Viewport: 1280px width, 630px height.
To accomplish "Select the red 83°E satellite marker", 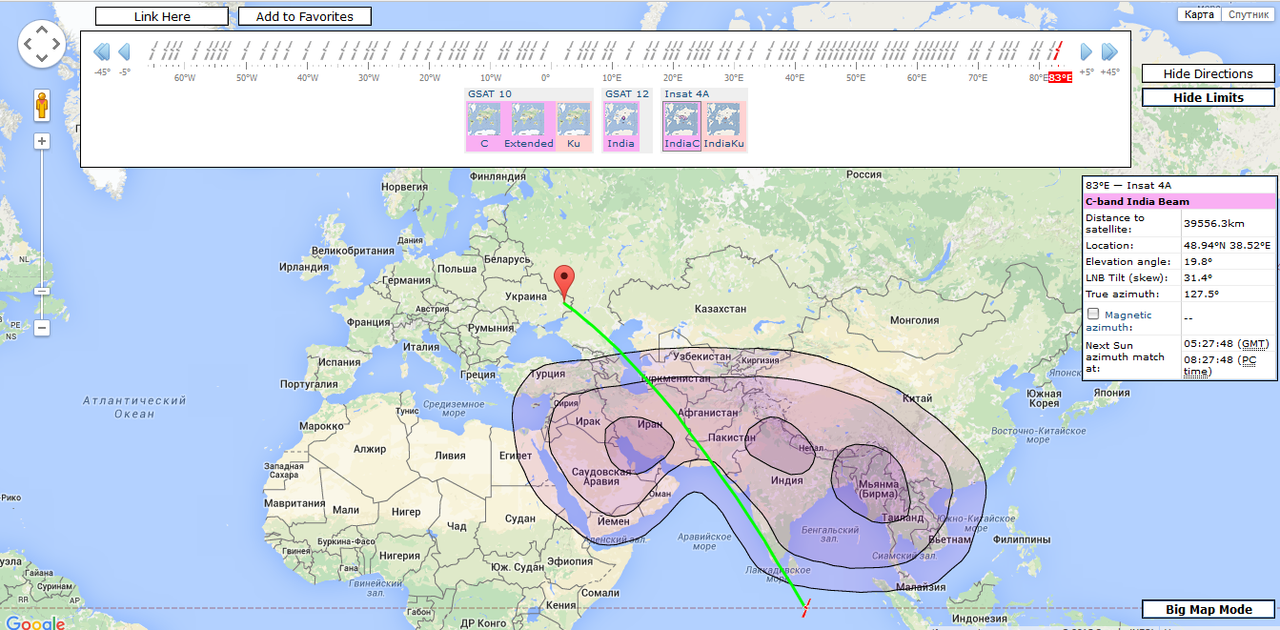I will pyautogui.click(x=1060, y=78).
